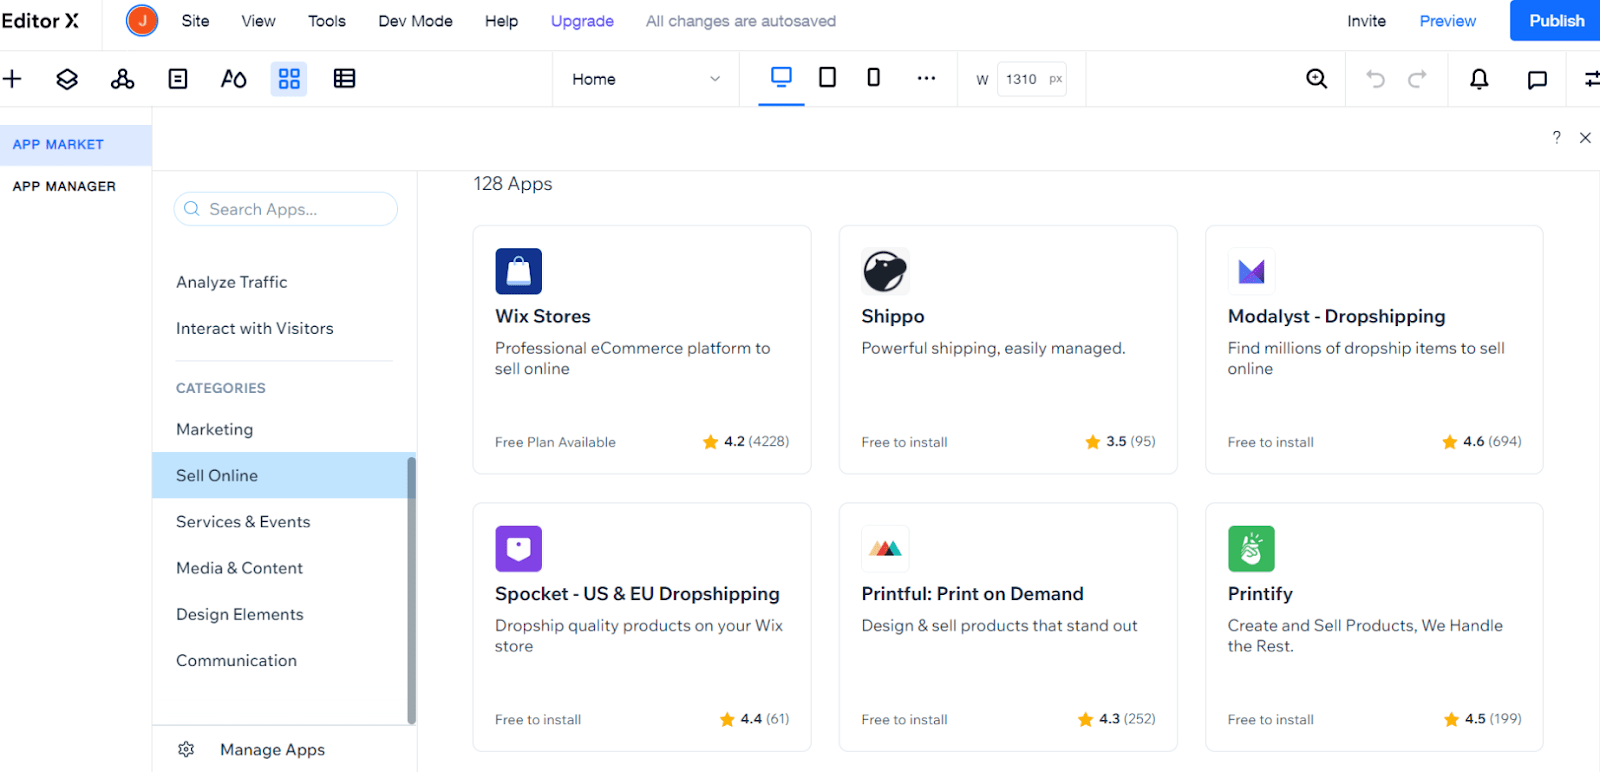
Task: Click the Invite button
Action: click(1366, 21)
